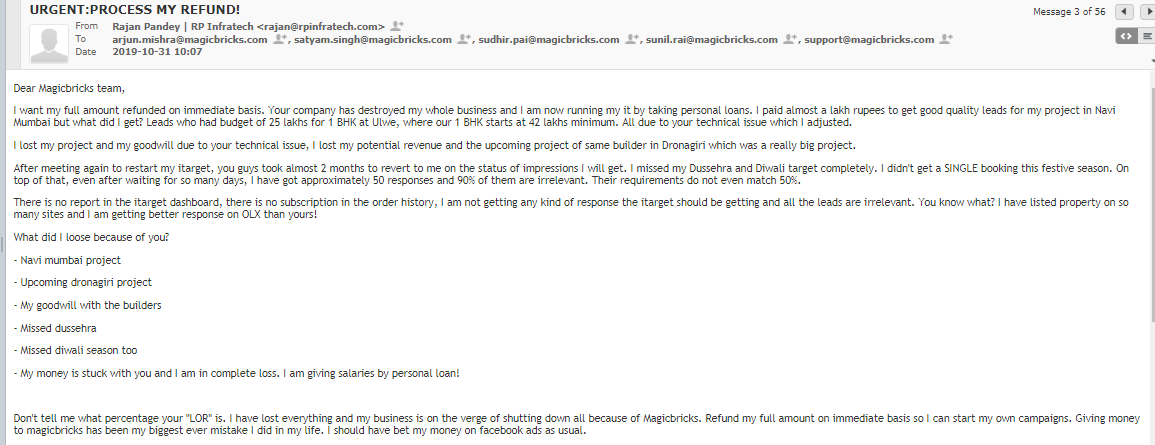Switch to plain text view toggle
Screen dimensions: 1155x445
tap(1146, 36)
